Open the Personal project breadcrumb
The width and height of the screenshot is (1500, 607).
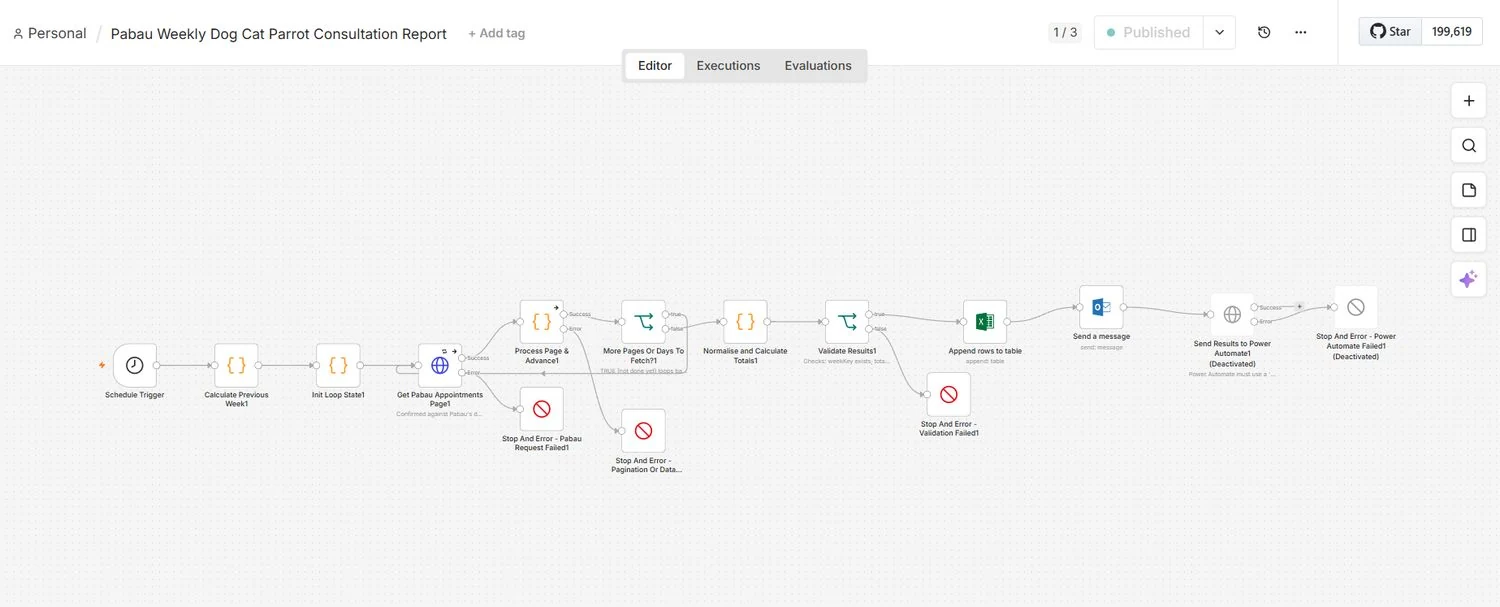click(49, 33)
